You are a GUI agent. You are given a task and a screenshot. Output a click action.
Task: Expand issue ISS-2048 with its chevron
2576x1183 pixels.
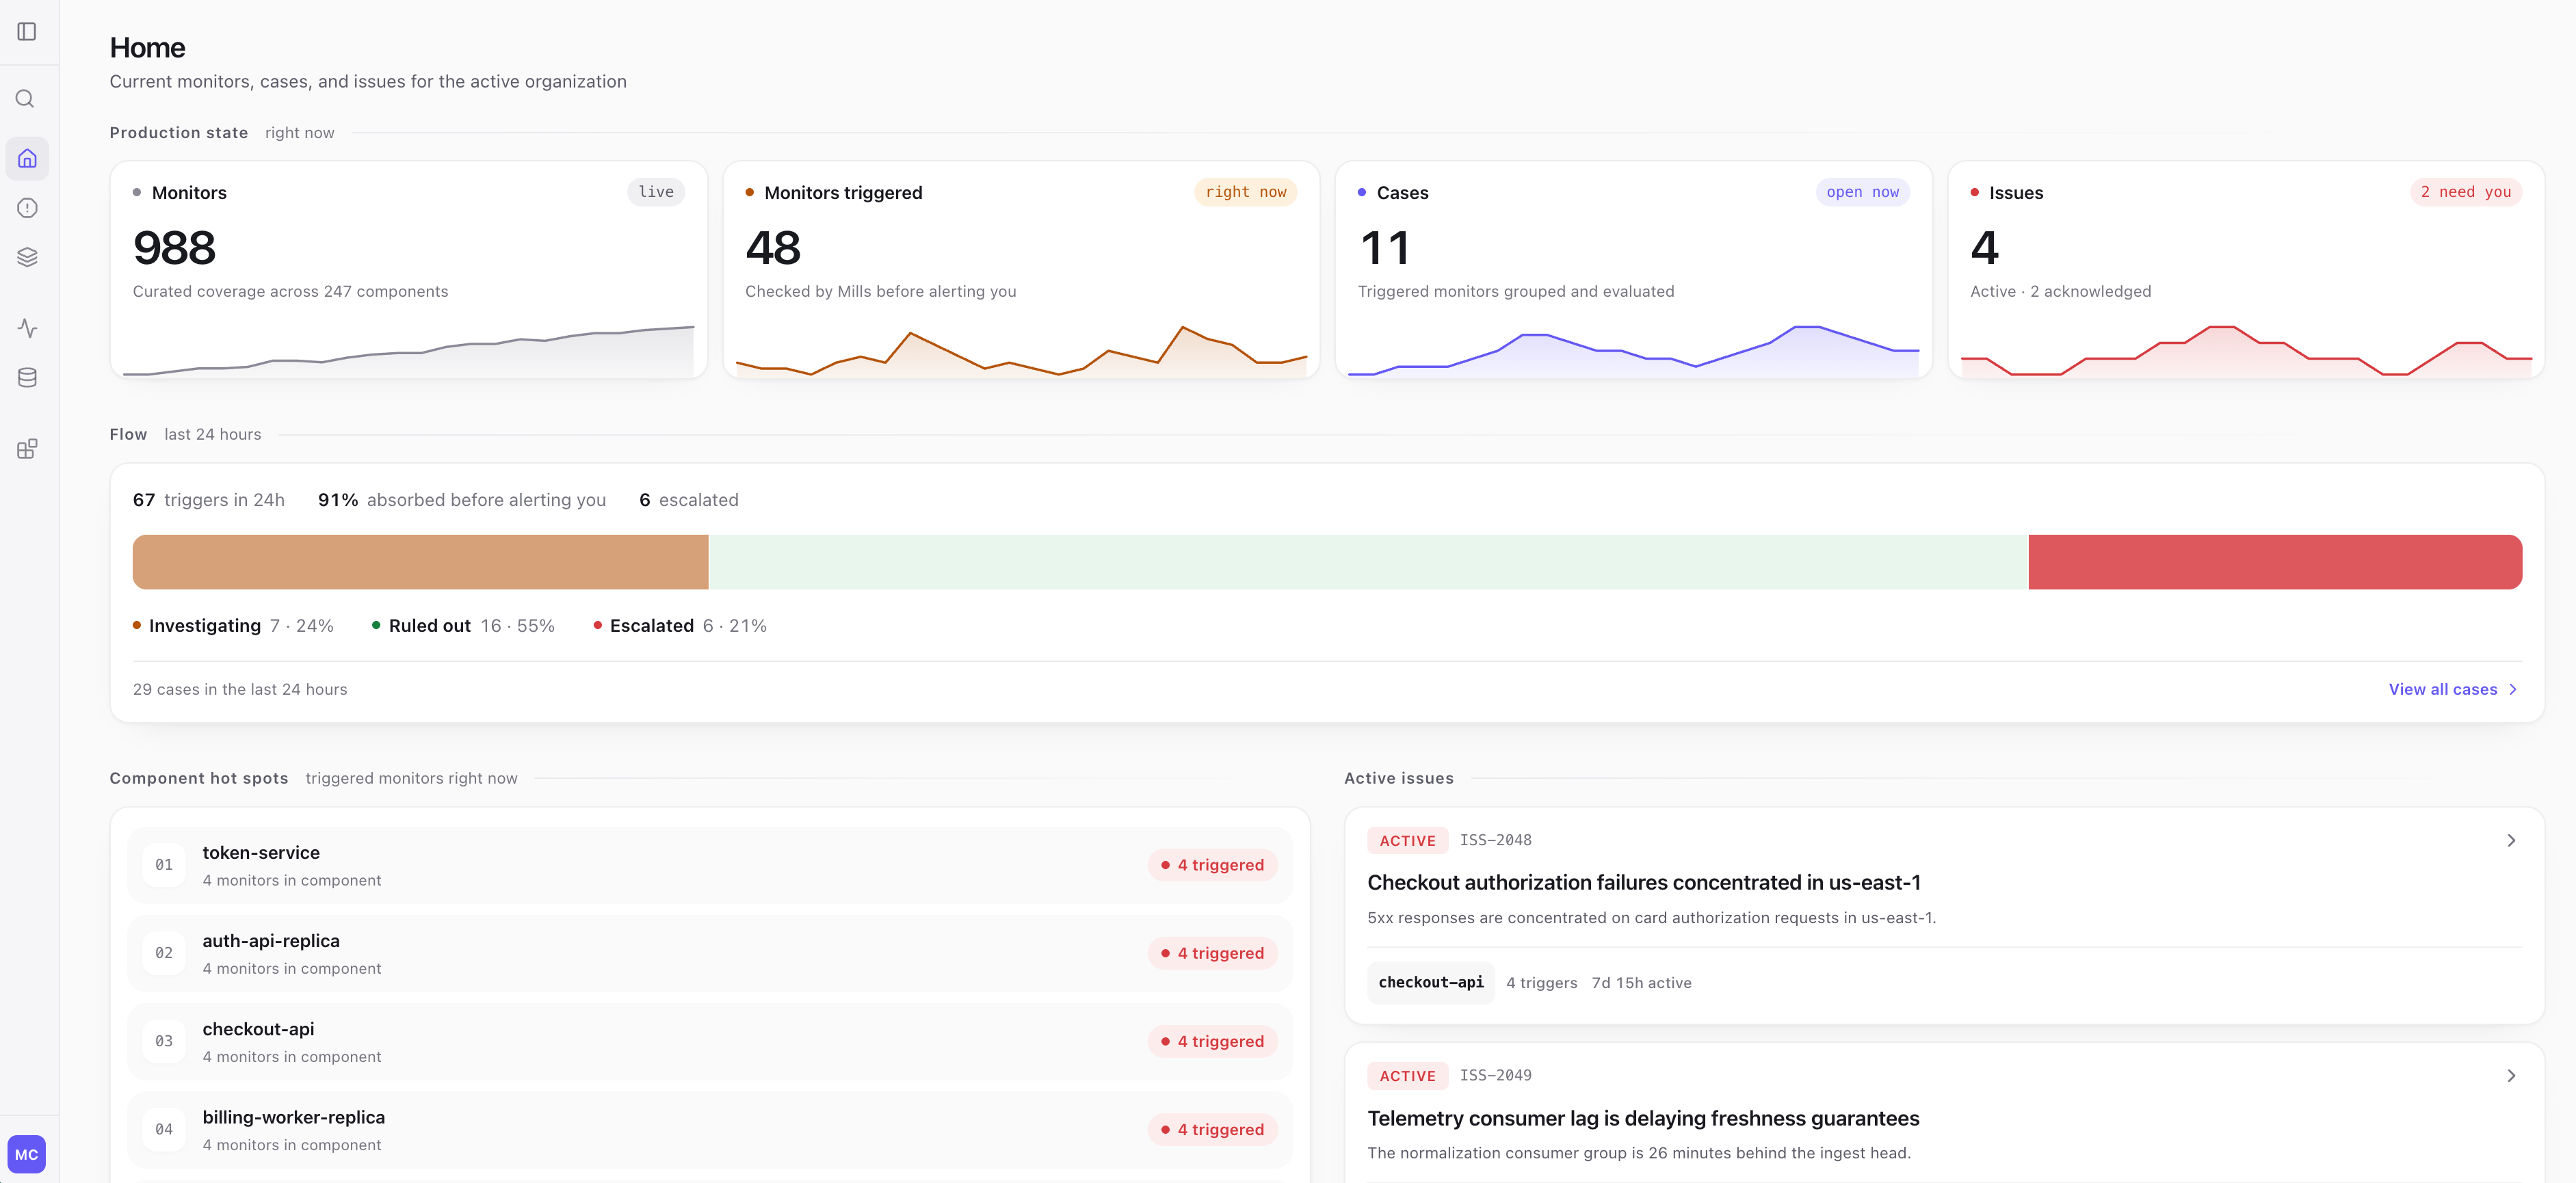click(x=2510, y=841)
